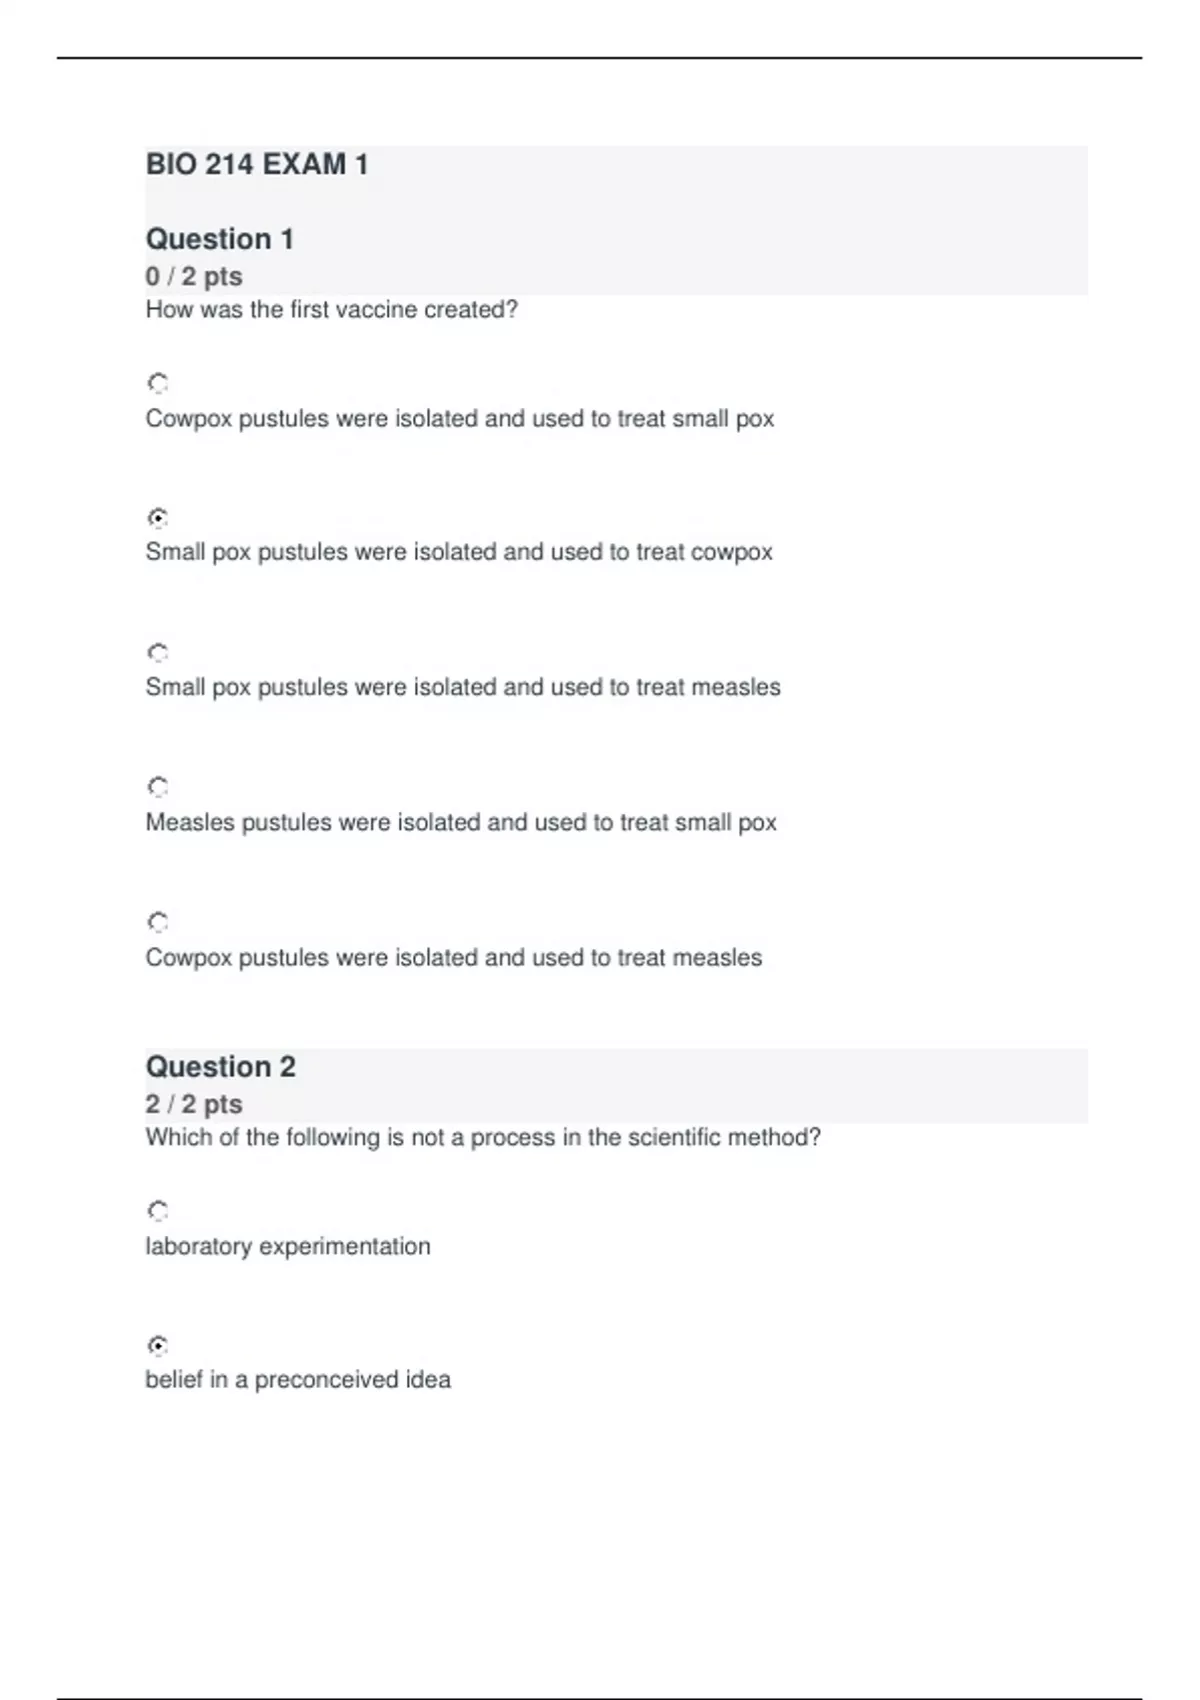Viewport: 1200px width, 1700px height.
Task: Pick radio for measles pustules treating small pox
Action: click(x=158, y=787)
